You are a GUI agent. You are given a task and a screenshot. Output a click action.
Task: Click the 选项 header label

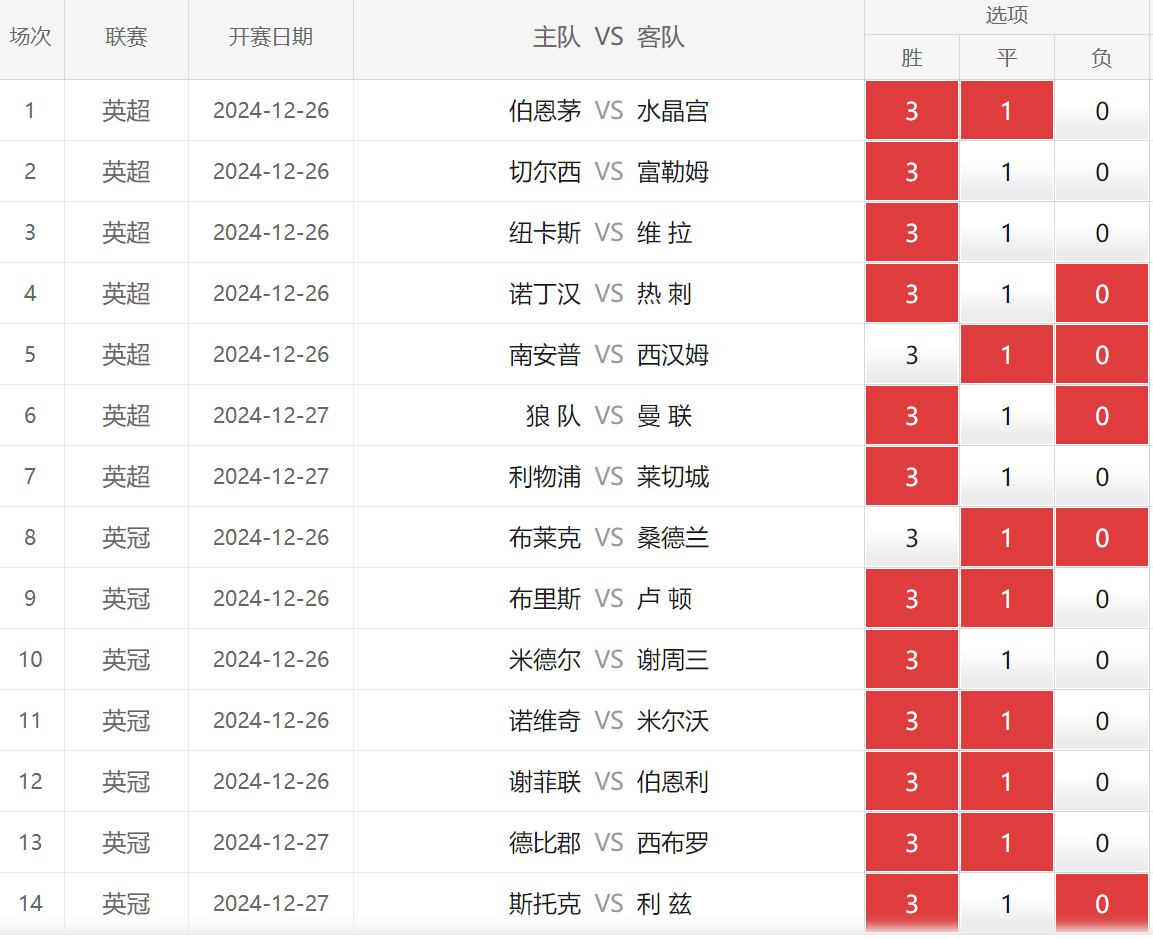click(1007, 15)
